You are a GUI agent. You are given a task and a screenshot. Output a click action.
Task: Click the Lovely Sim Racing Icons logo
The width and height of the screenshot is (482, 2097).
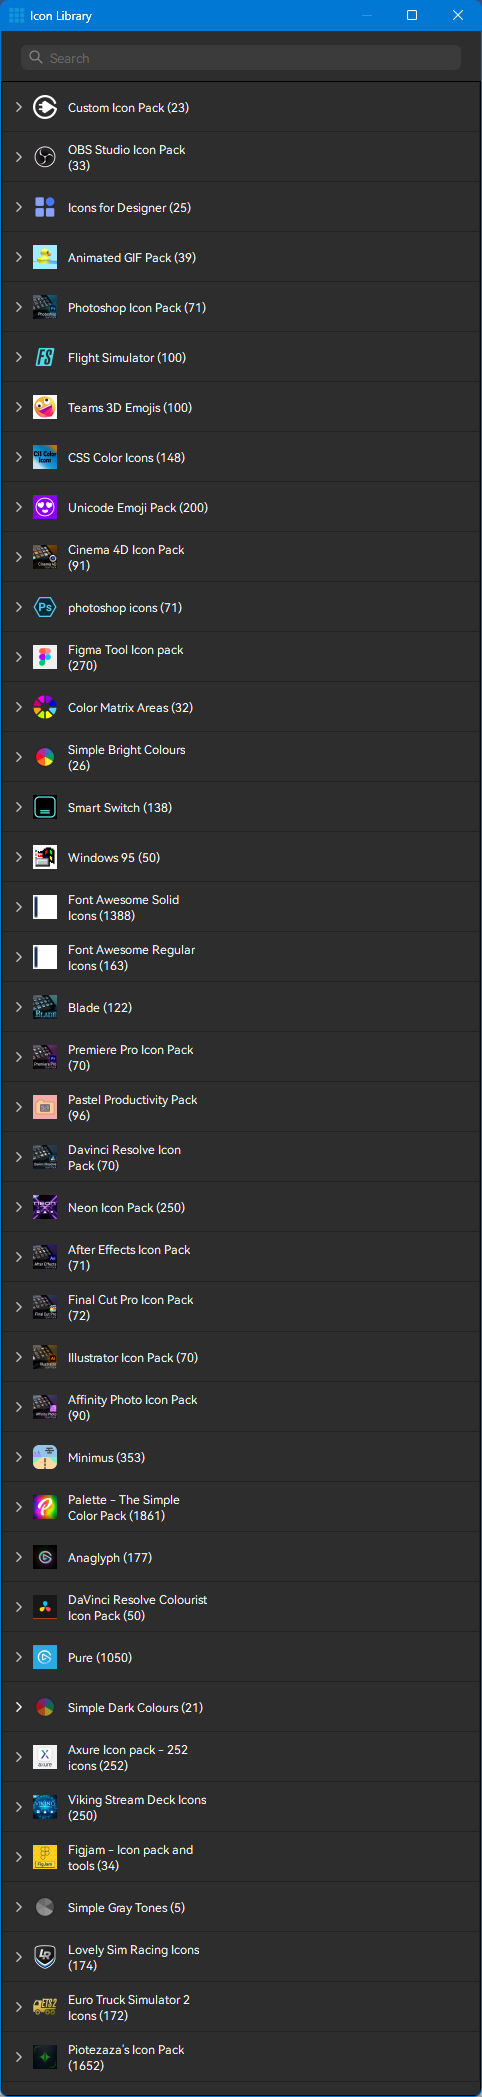(45, 1957)
